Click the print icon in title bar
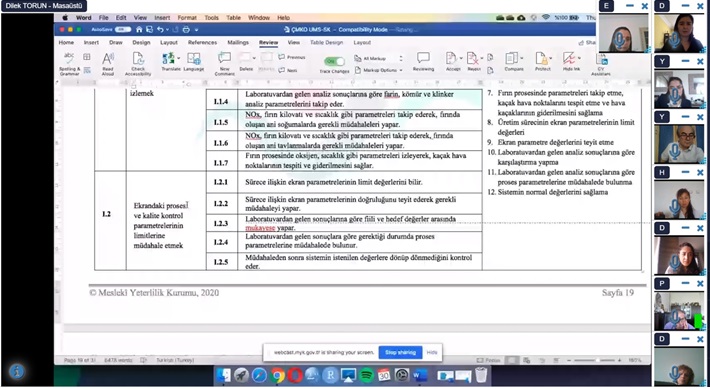This screenshot has height=389, width=710. click(186, 29)
